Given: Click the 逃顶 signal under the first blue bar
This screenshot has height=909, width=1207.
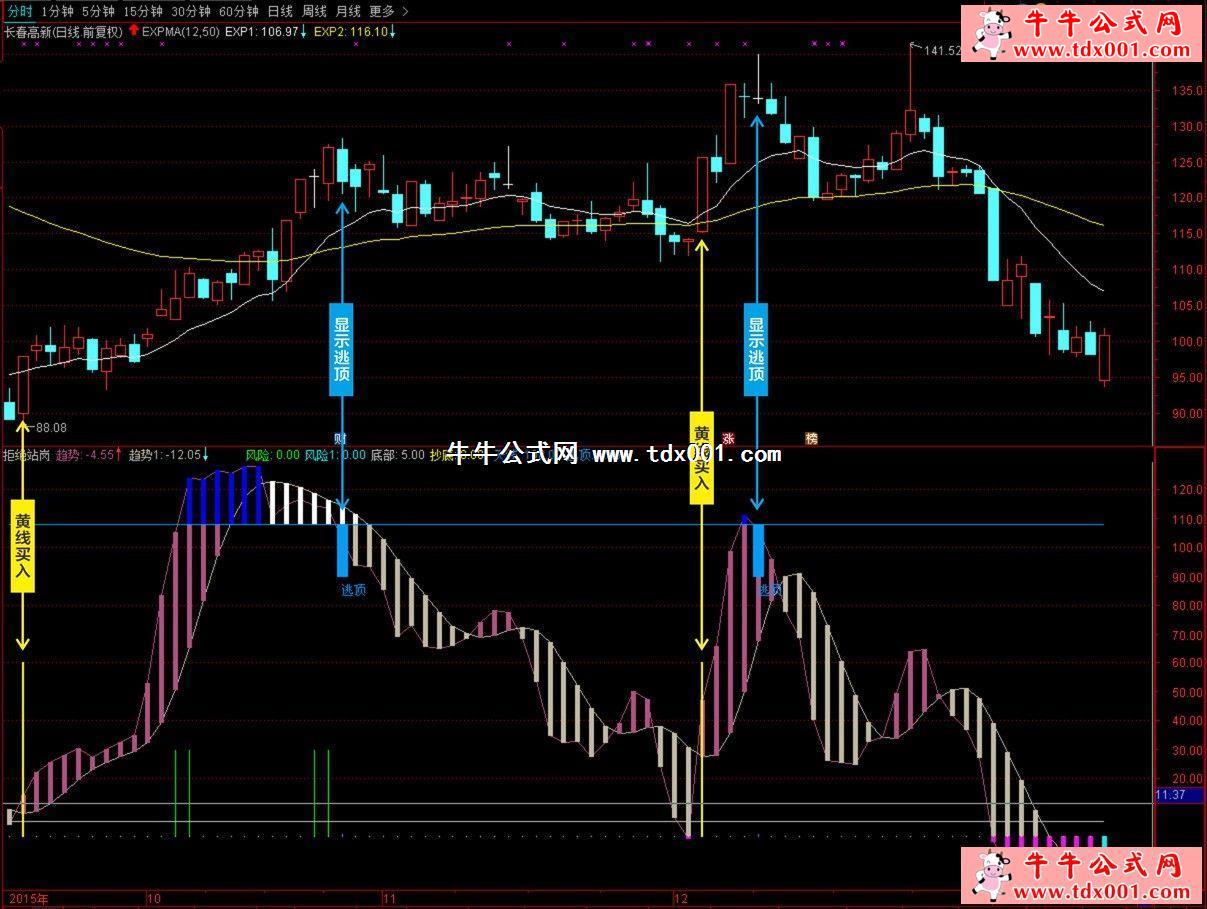Looking at the screenshot, I should [x=353, y=590].
